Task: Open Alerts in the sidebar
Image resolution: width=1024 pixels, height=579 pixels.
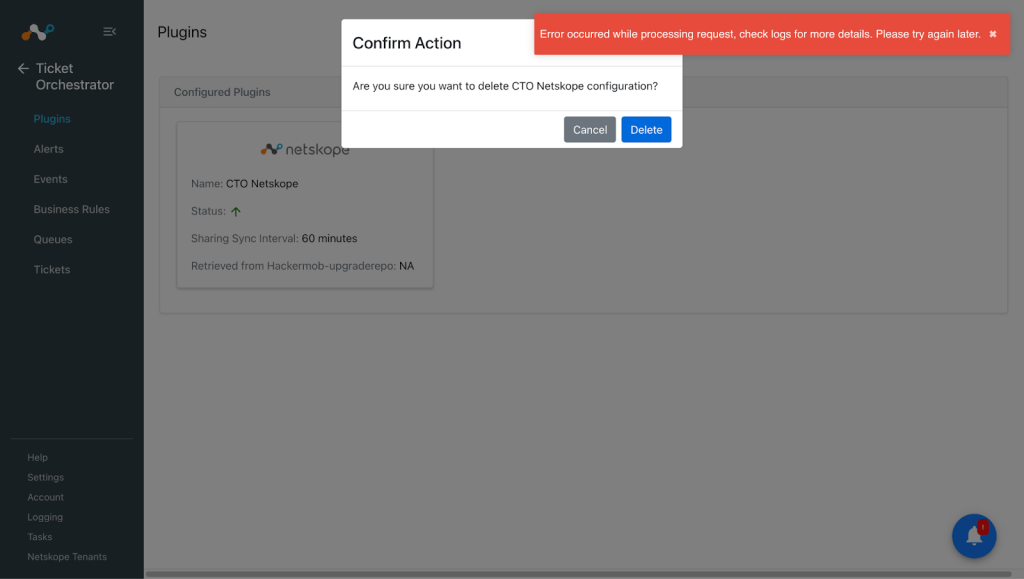Action: pos(48,149)
